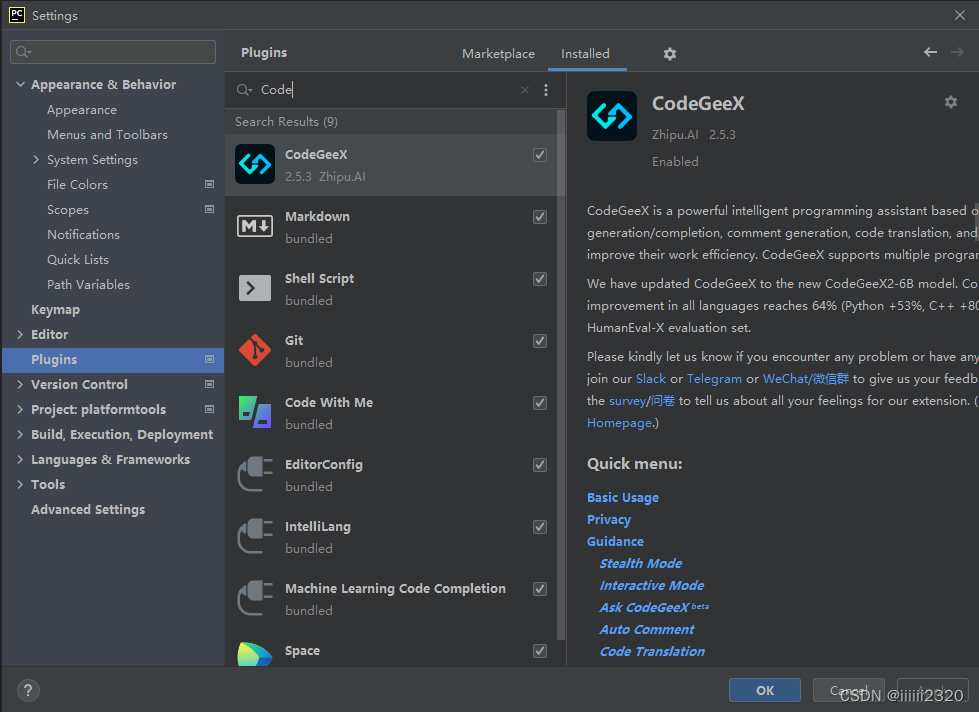Expand the Editor section

pos(21,334)
